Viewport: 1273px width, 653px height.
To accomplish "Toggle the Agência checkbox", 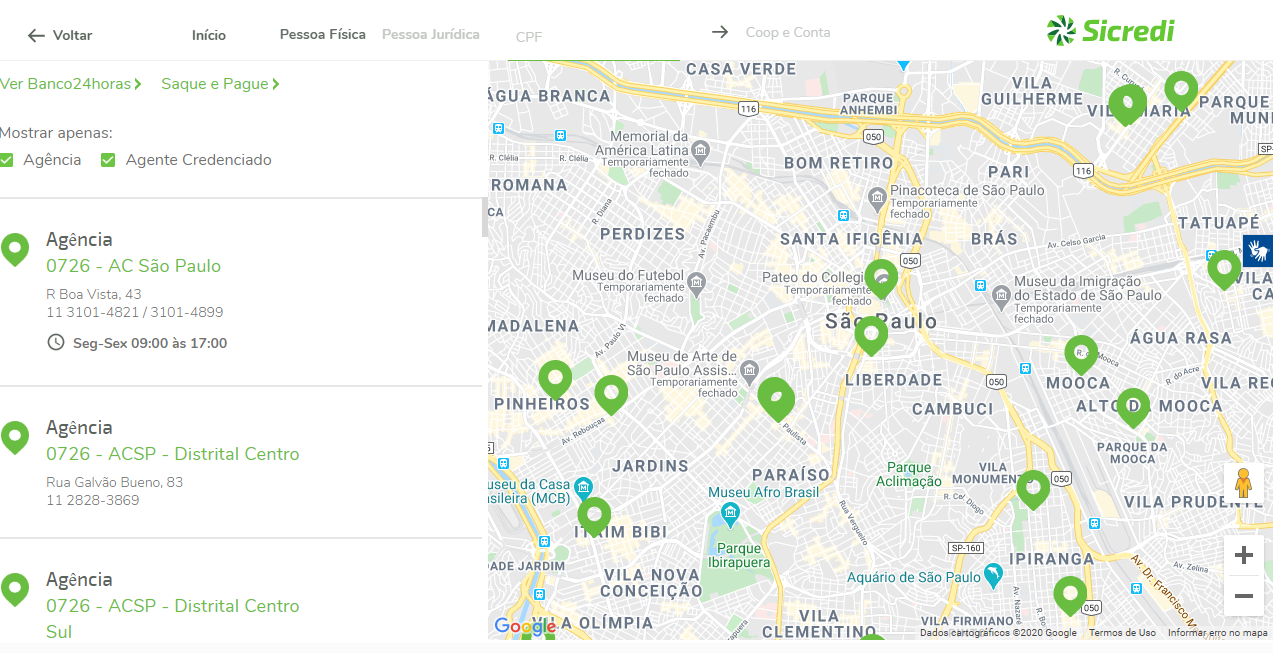I will tap(7, 160).
